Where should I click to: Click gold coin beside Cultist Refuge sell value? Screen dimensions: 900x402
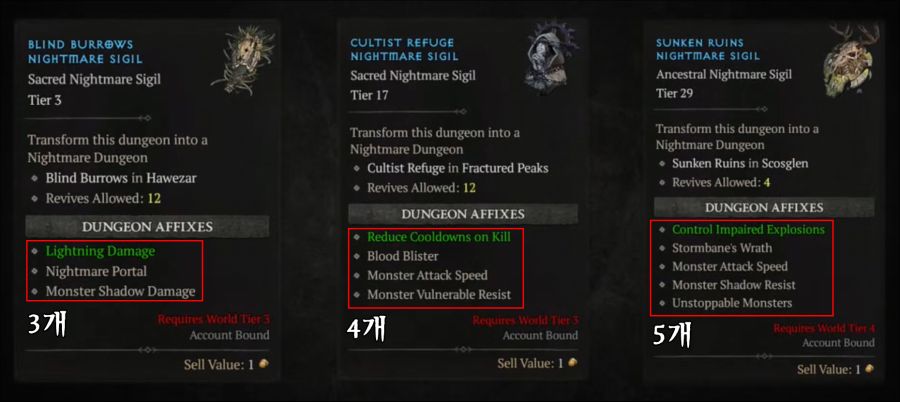click(572, 363)
